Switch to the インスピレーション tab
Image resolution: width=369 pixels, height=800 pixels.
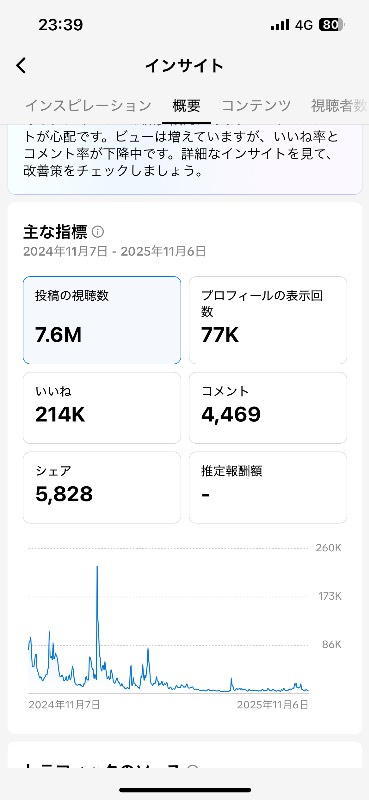point(88,106)
